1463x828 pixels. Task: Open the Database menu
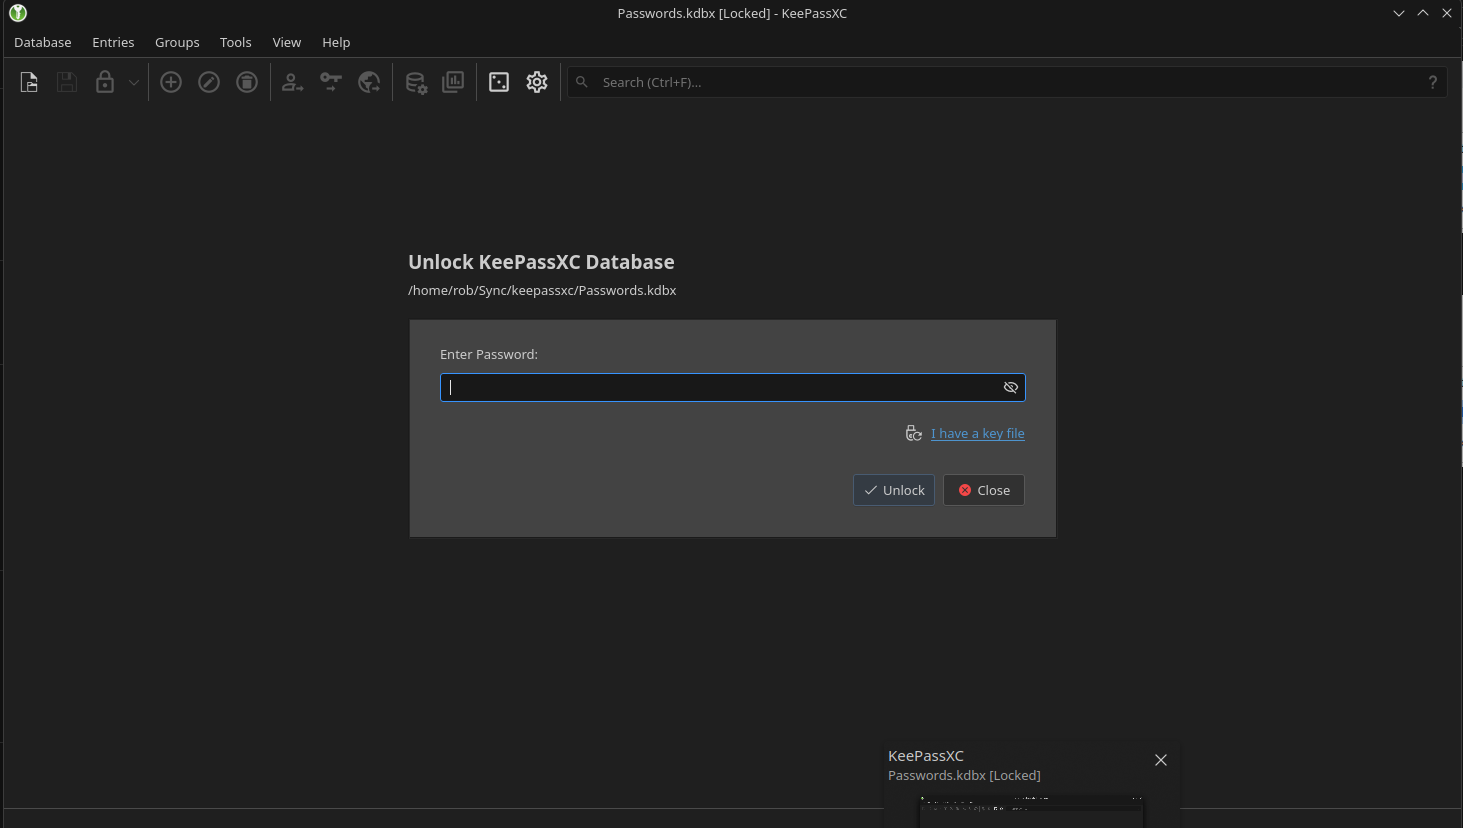pyautogui.click(x=43, y=42)
